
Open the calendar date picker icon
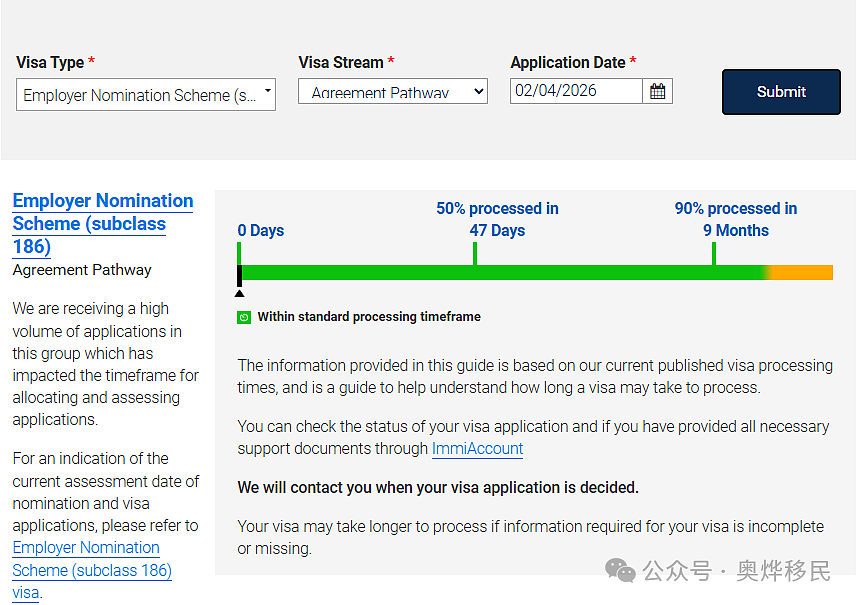(x=657, y=91)
